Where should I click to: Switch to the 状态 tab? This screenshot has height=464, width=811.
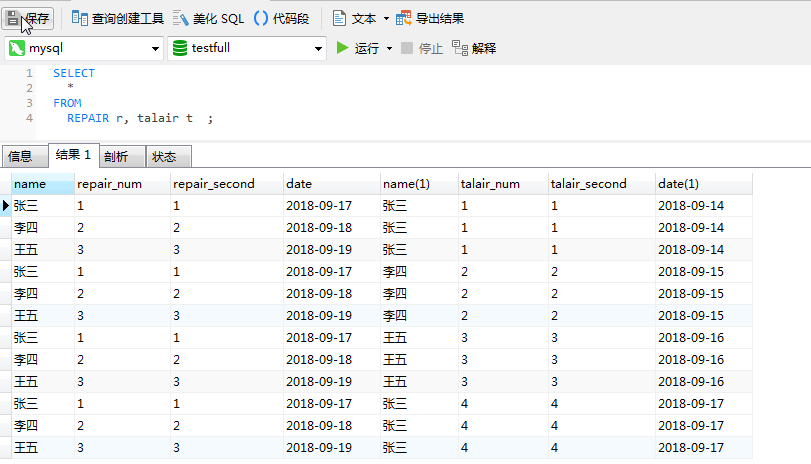[x=169, y=156]
